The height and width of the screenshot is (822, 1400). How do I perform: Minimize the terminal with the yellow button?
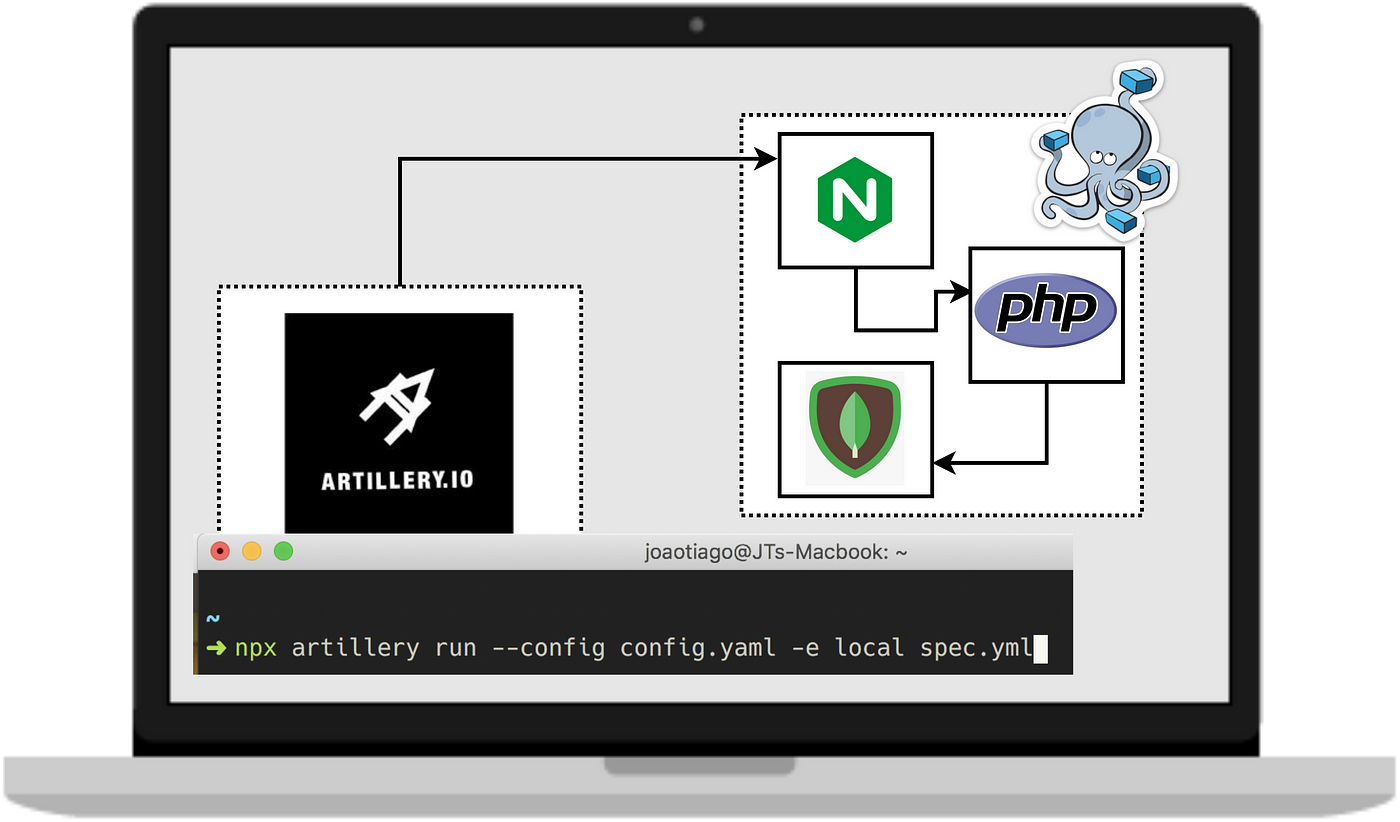click(251, 551)
